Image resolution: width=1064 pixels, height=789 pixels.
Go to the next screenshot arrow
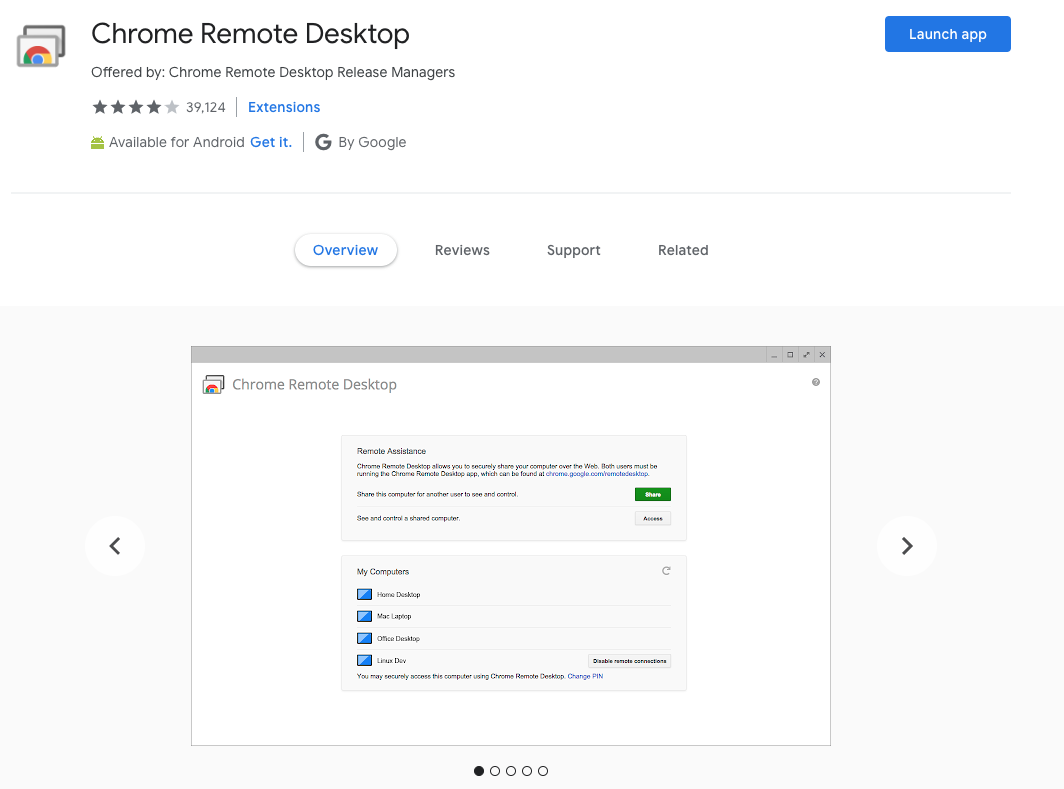[x=907, y=546]
